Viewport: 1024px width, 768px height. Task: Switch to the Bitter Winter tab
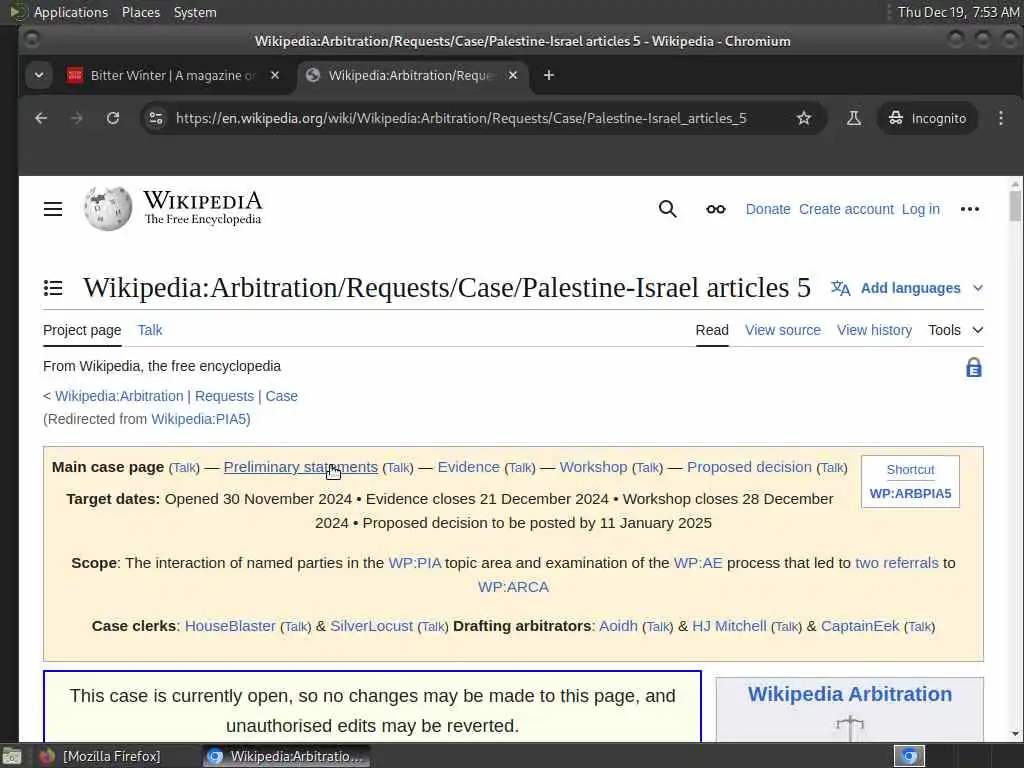pos(173,76)
